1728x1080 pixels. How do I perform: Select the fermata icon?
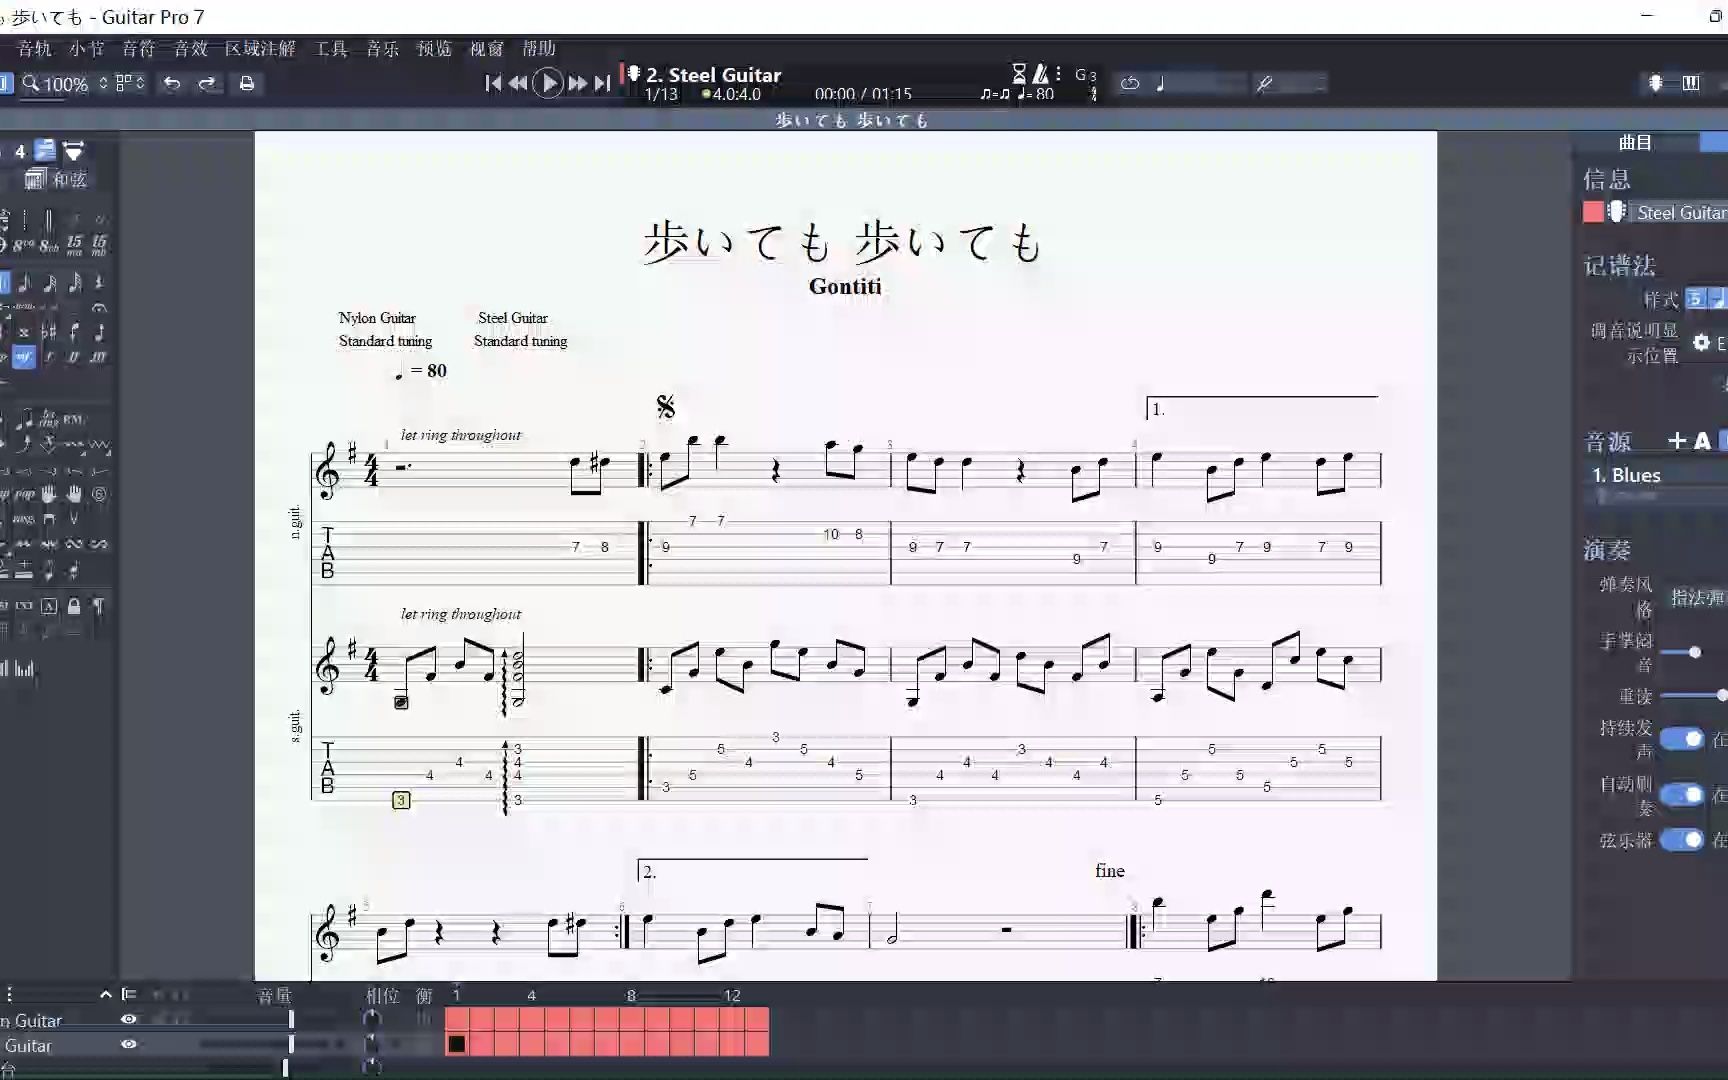point(99,308)
